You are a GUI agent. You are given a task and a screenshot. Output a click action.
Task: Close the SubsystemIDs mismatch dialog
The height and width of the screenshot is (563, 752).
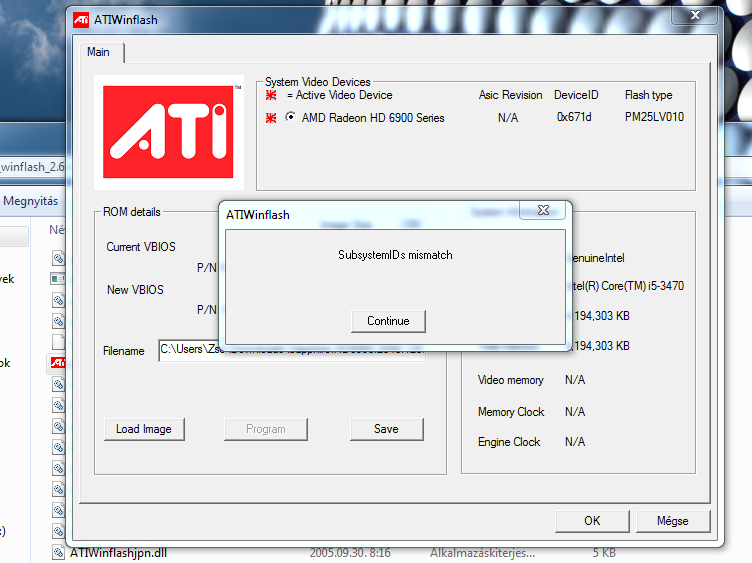(543, 210)
